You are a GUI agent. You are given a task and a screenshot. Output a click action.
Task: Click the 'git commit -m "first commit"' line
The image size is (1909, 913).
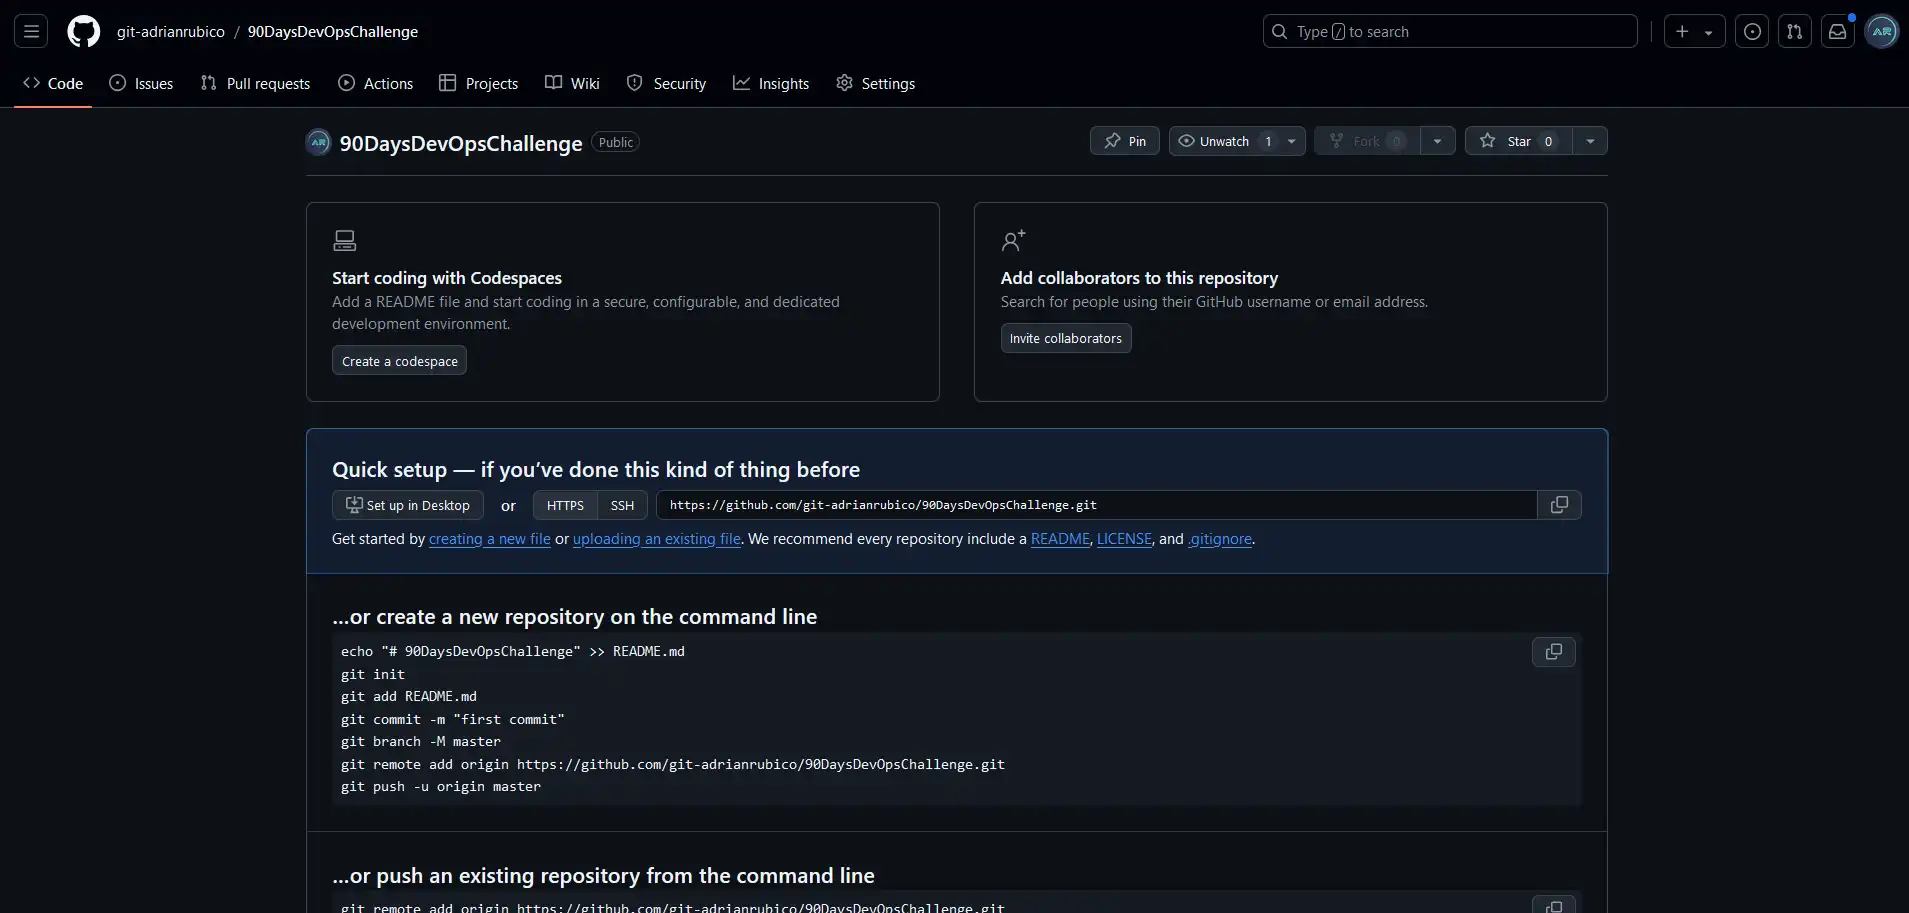pyautogui.click(x=453, y=719)
